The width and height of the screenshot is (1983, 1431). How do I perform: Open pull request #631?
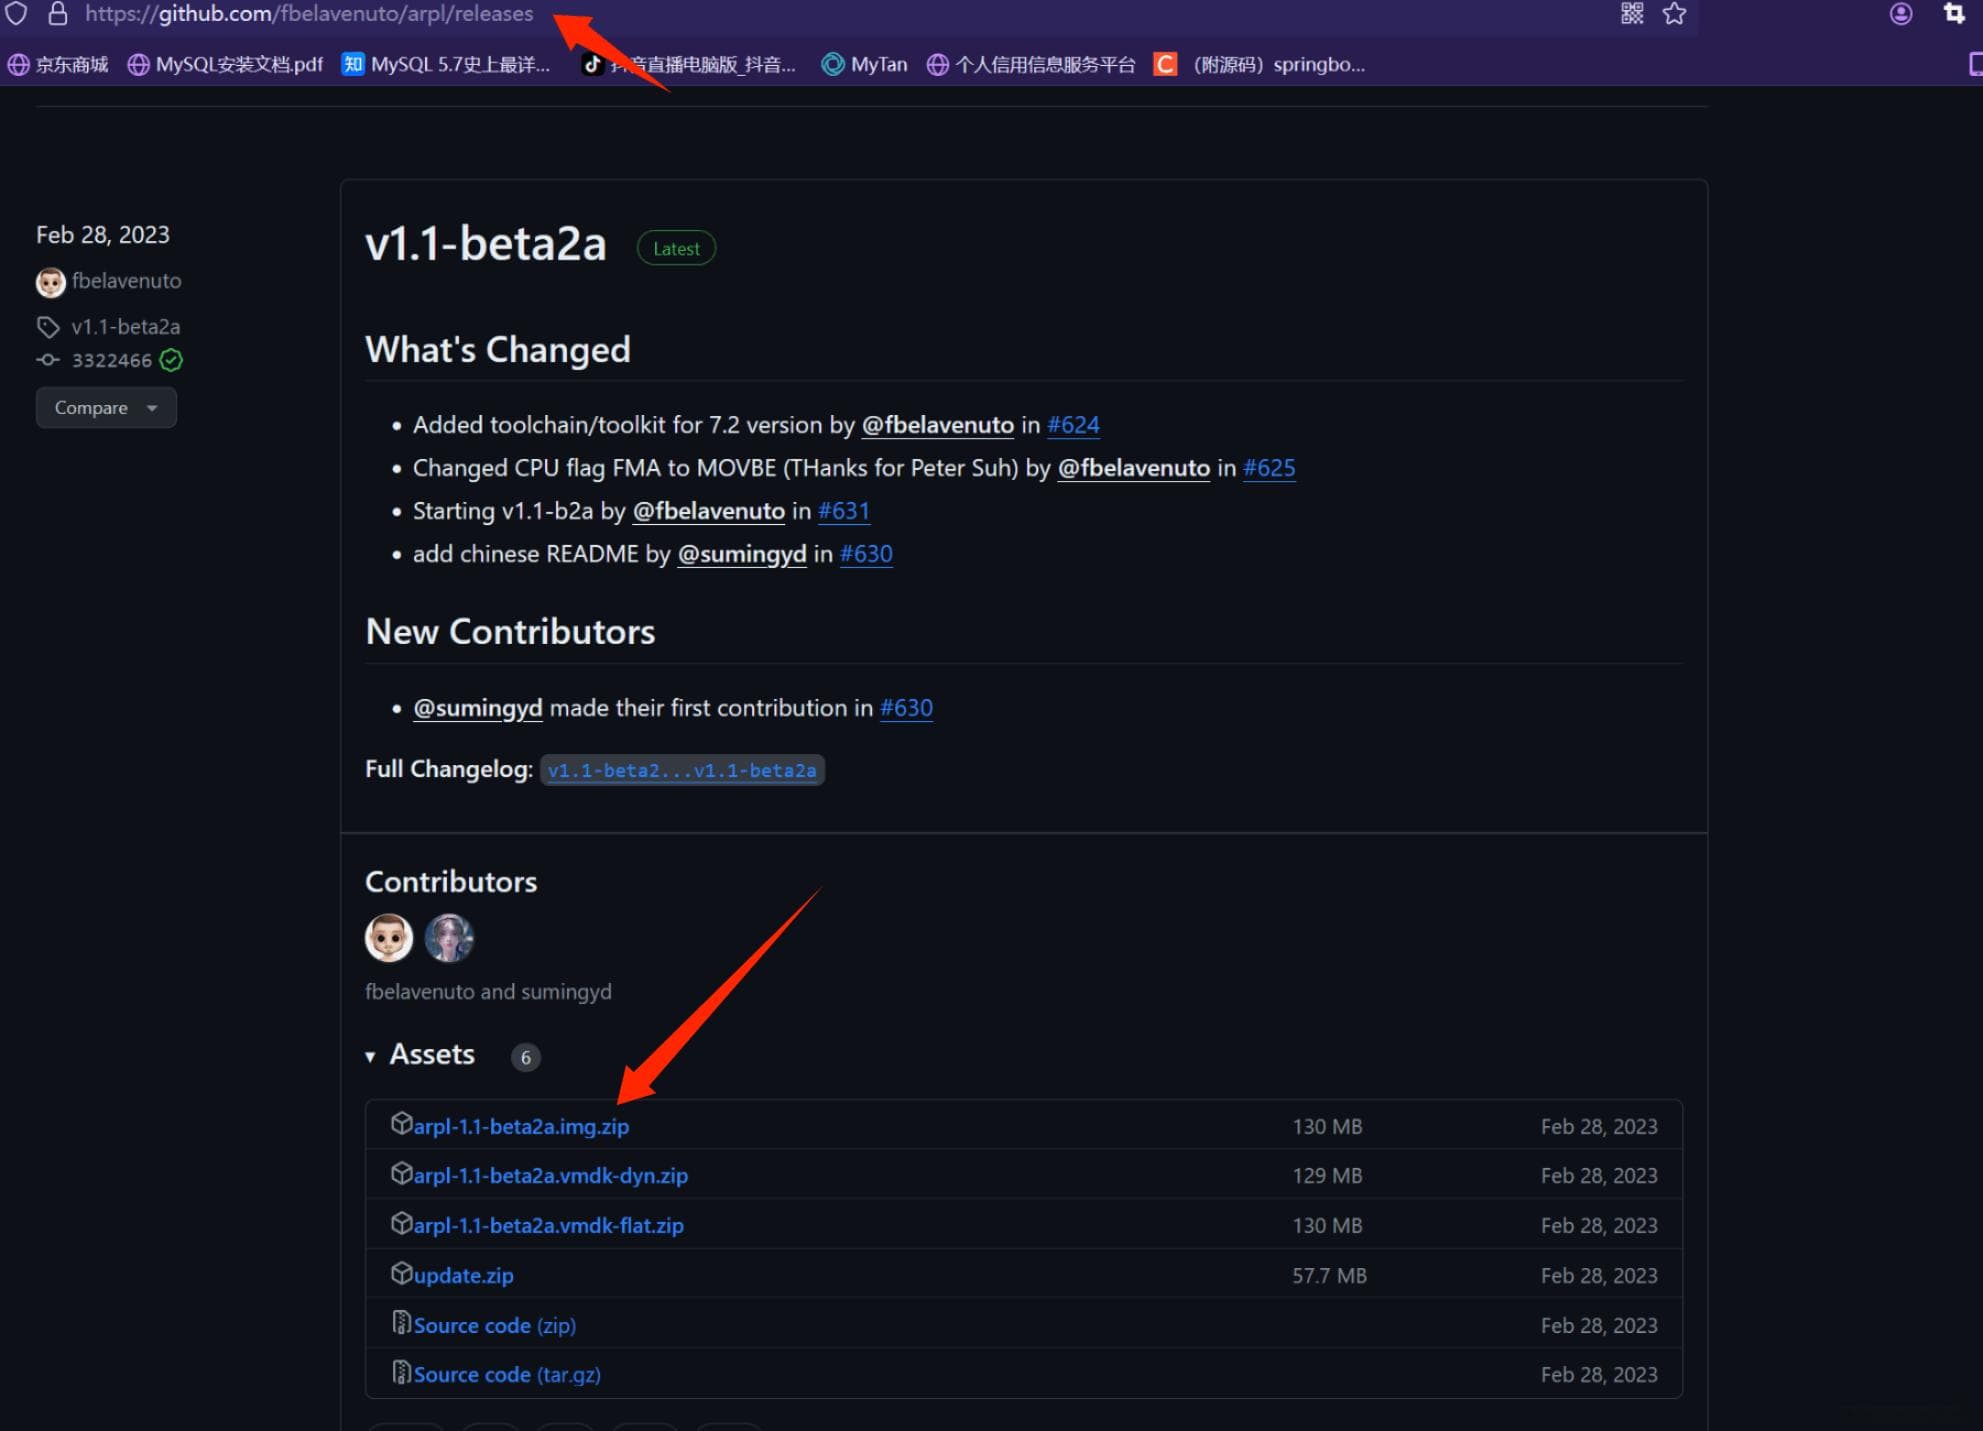844,511
